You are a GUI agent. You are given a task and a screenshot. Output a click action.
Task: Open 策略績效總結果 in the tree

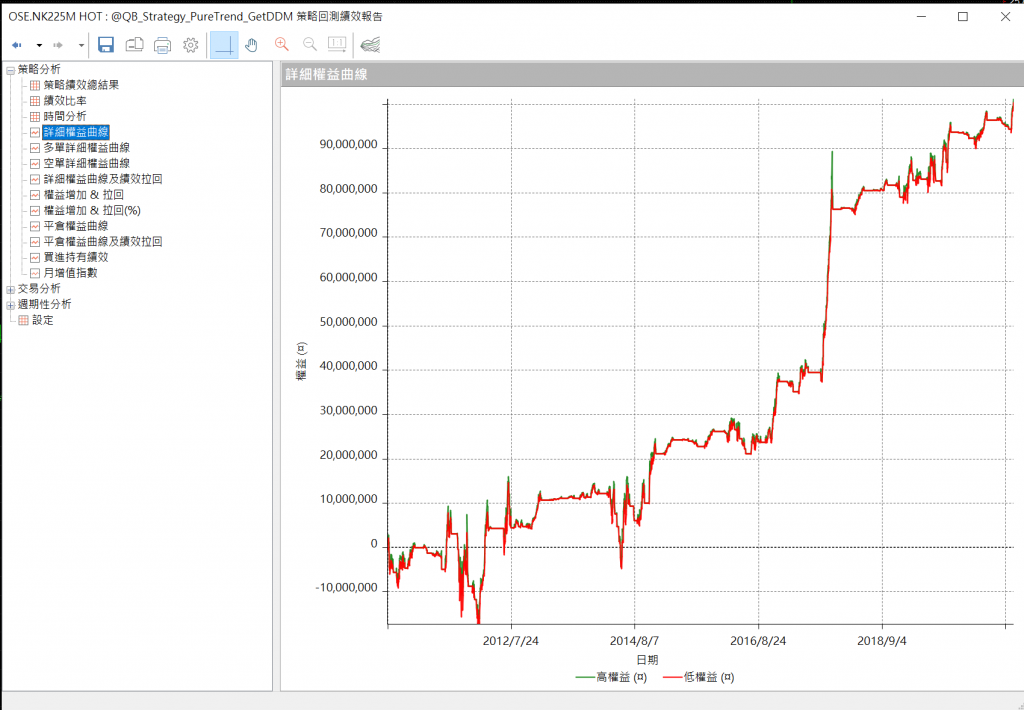(81, 85)
